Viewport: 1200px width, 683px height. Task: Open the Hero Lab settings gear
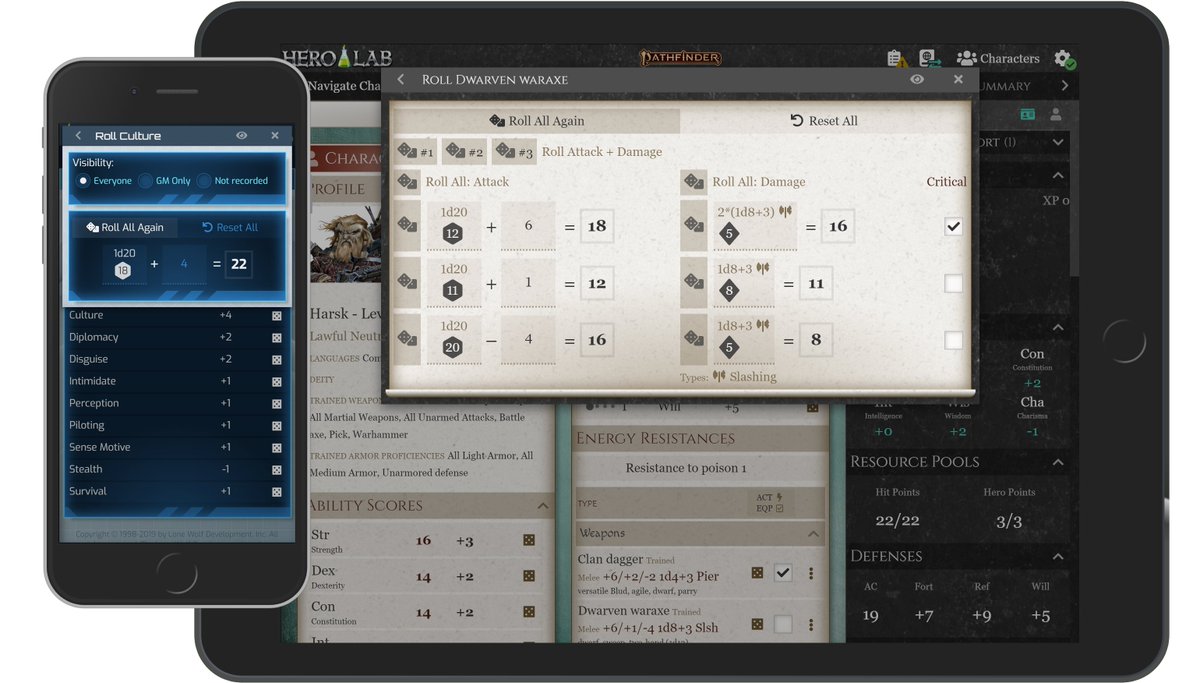(1064, 59)
